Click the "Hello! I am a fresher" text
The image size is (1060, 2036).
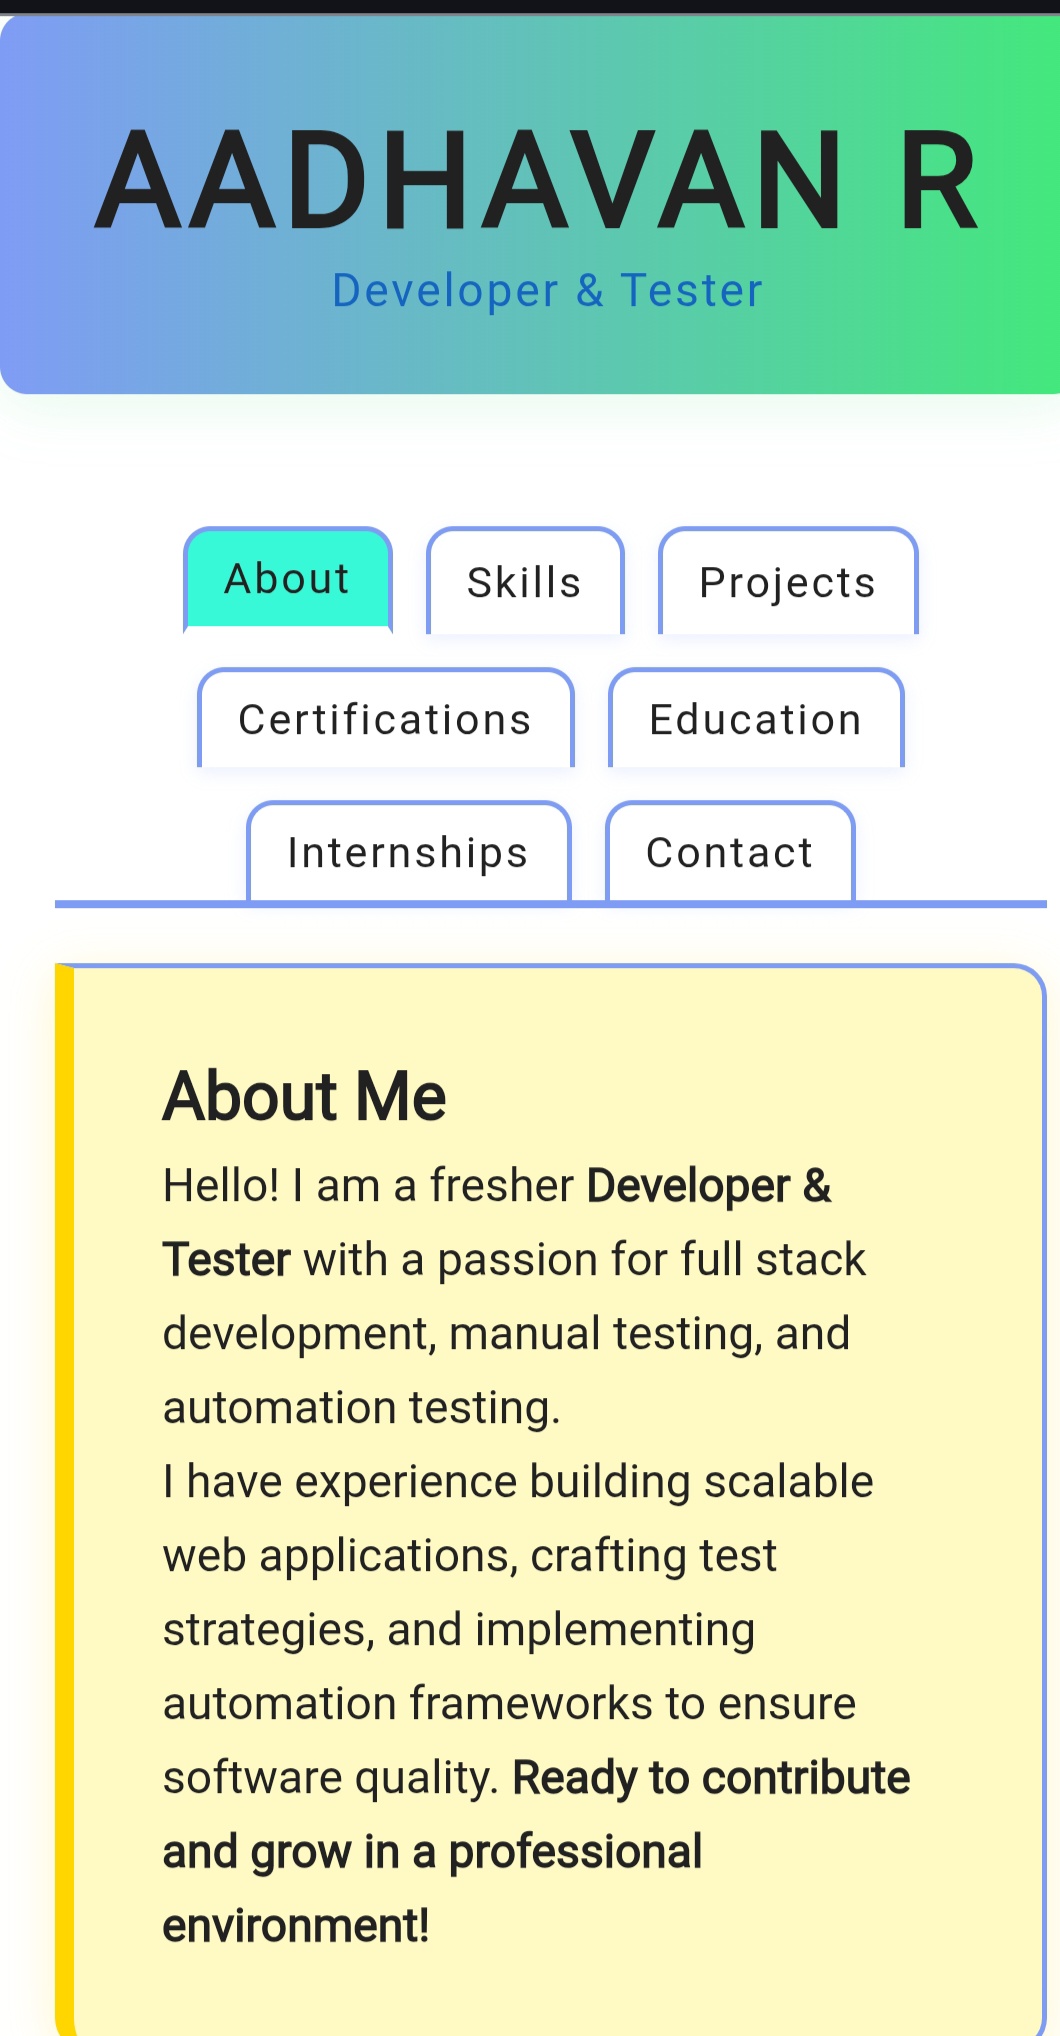tap(367, 1186)
